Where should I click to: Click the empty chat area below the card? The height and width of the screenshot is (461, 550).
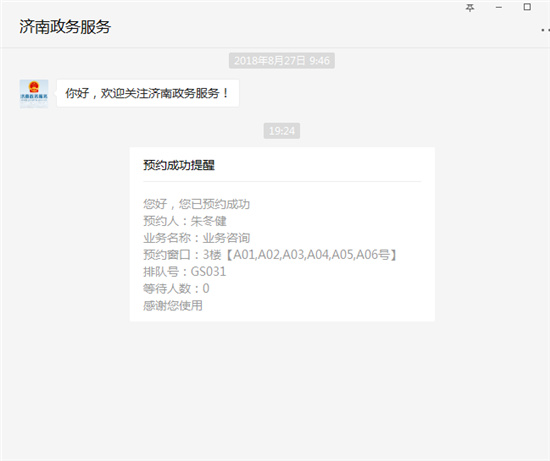pyautogui.click(x=275, y=389)
